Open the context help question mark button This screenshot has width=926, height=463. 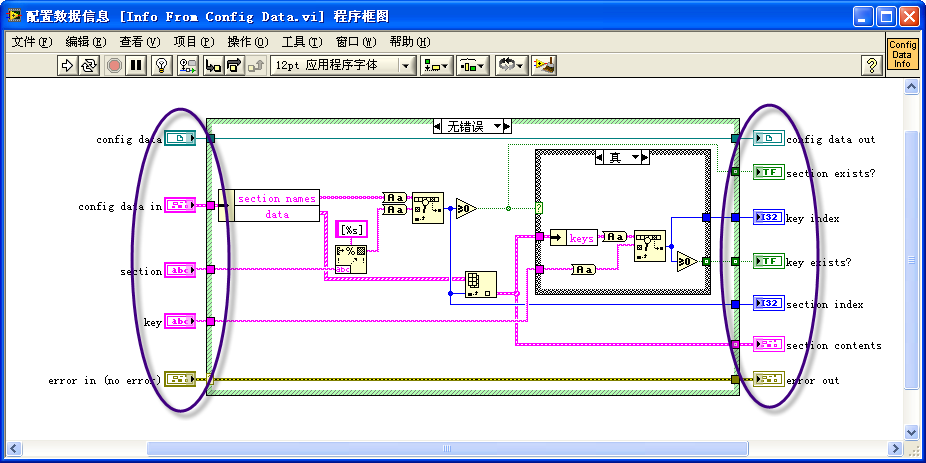871,65
